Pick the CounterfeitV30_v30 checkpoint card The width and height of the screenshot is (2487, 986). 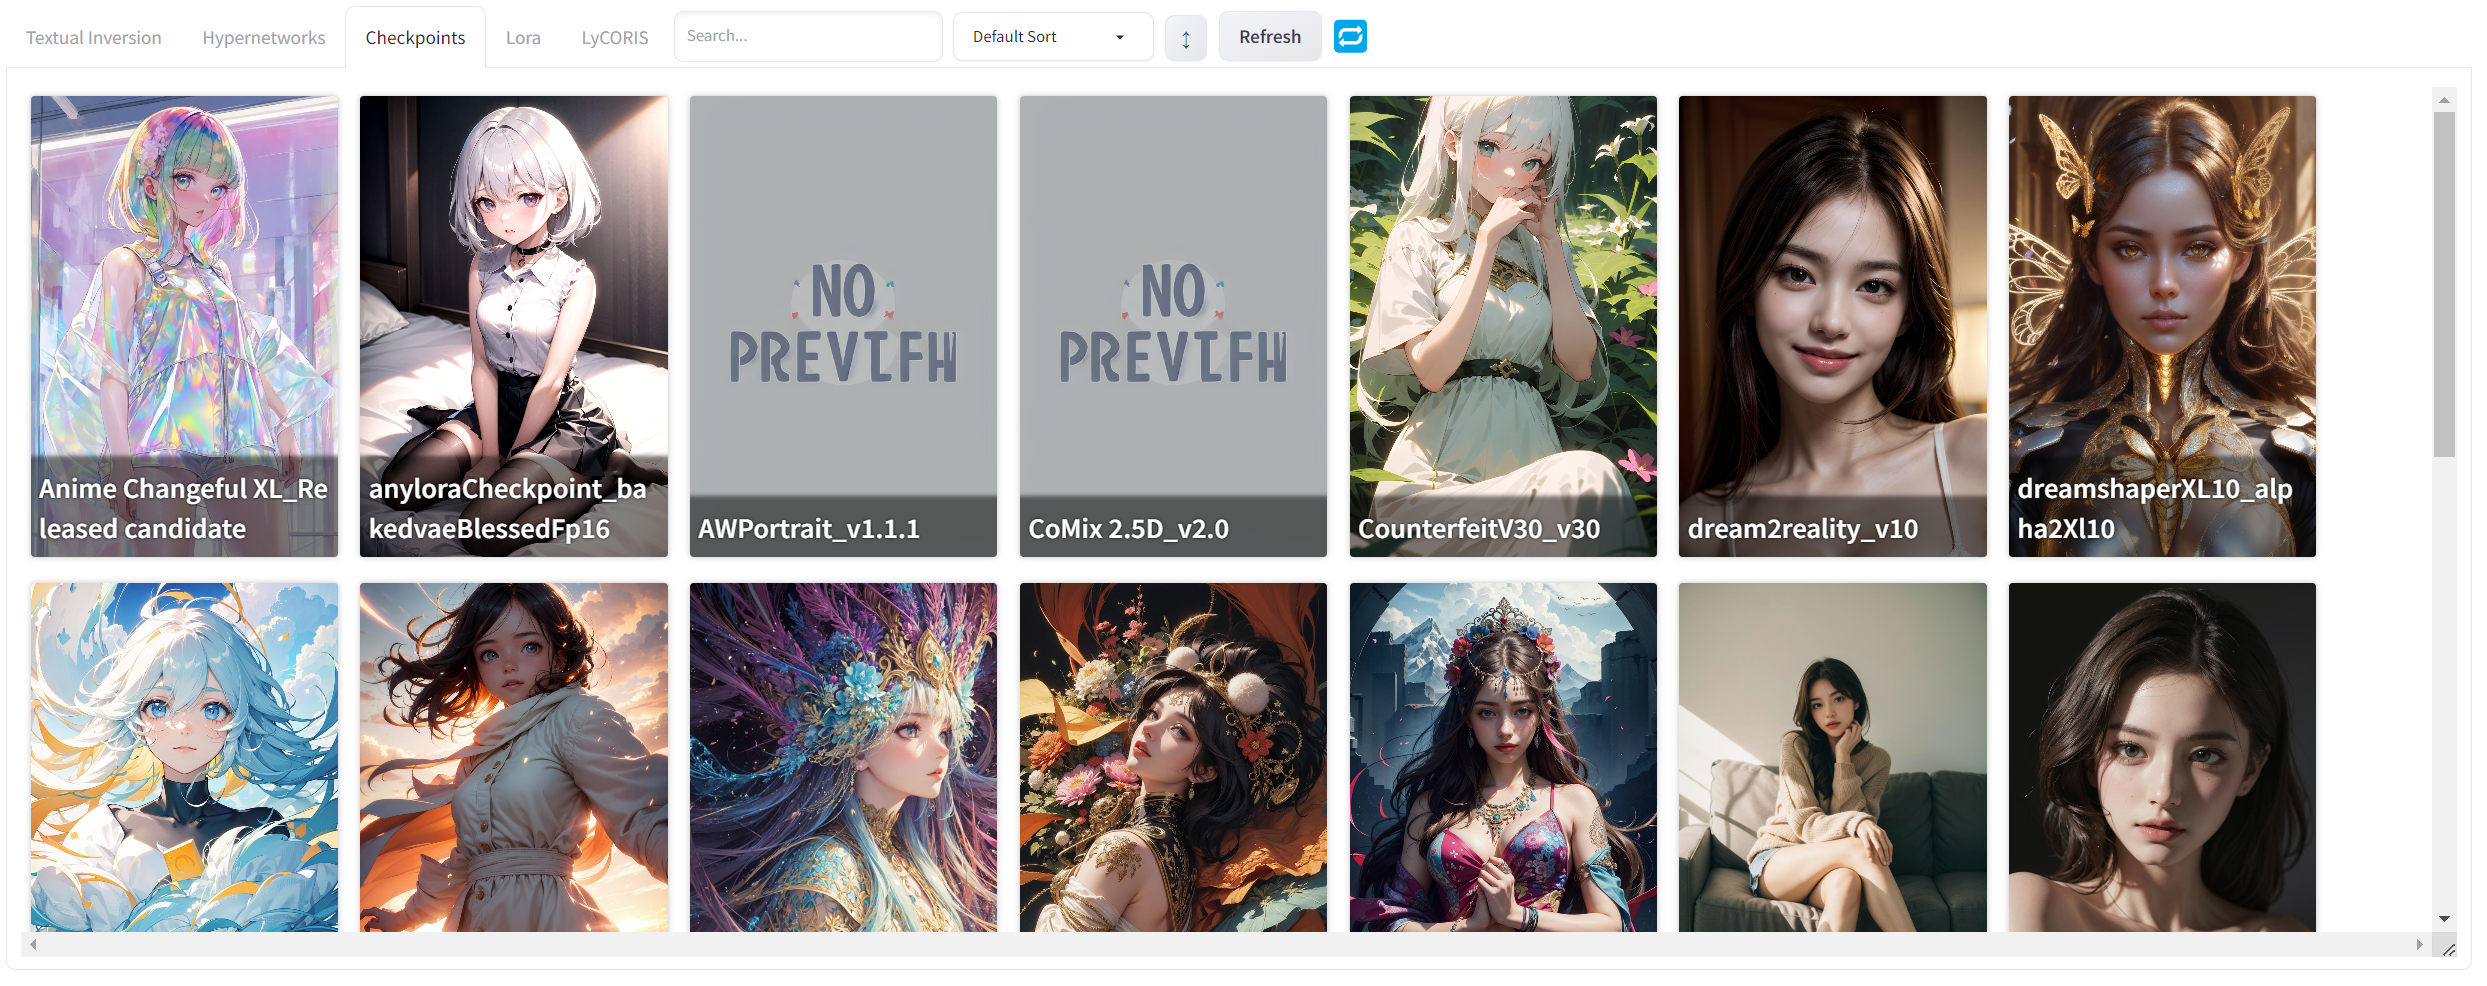pyautogui.click(x=1503, y=326)
